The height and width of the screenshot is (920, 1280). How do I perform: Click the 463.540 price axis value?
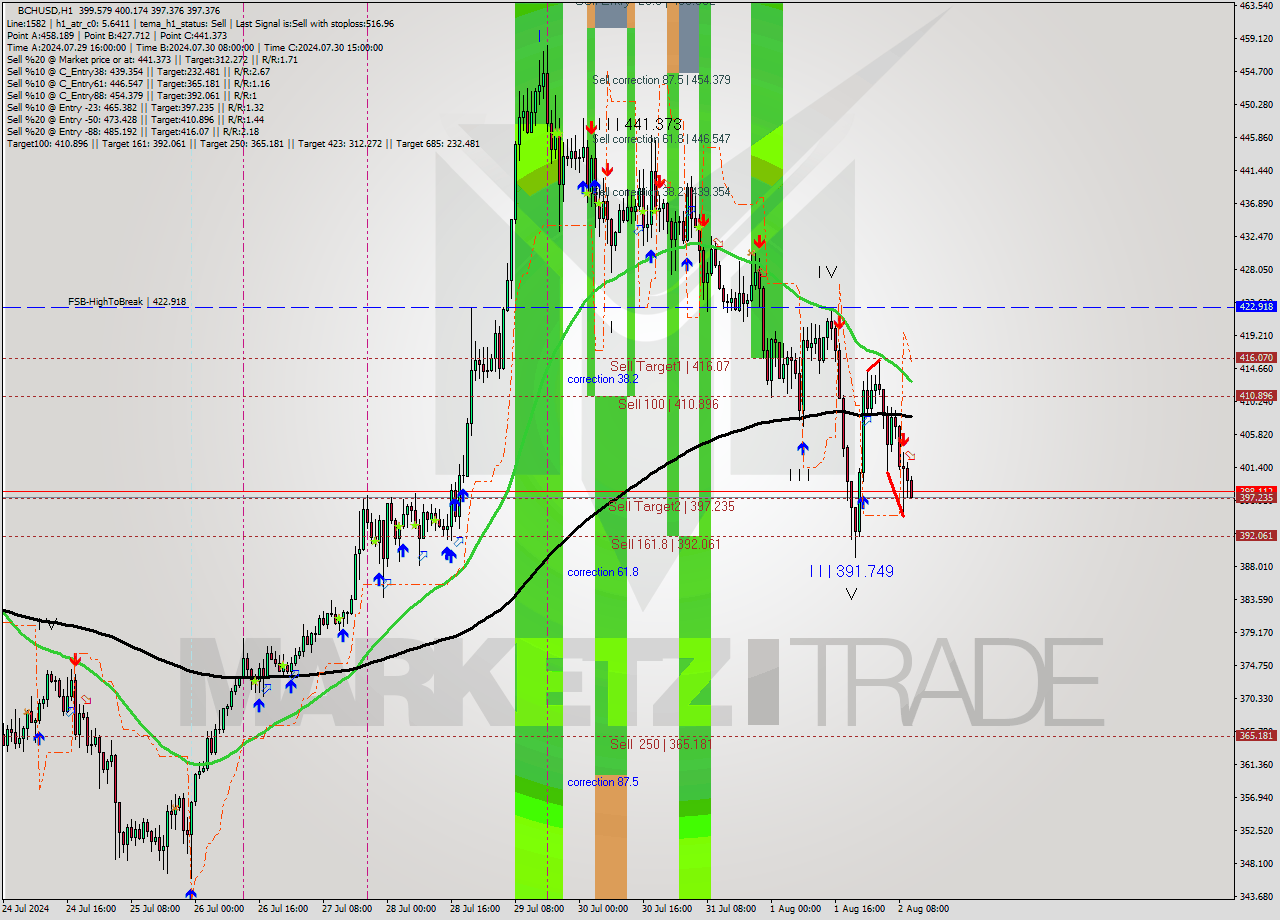tap(1255, 6)
